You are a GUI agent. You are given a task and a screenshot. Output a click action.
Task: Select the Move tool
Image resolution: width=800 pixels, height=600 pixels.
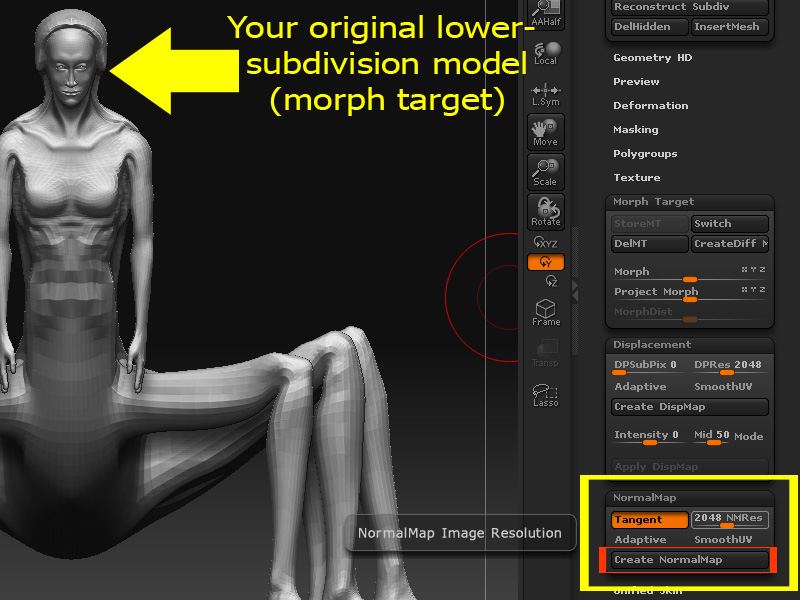pos(545,131)
